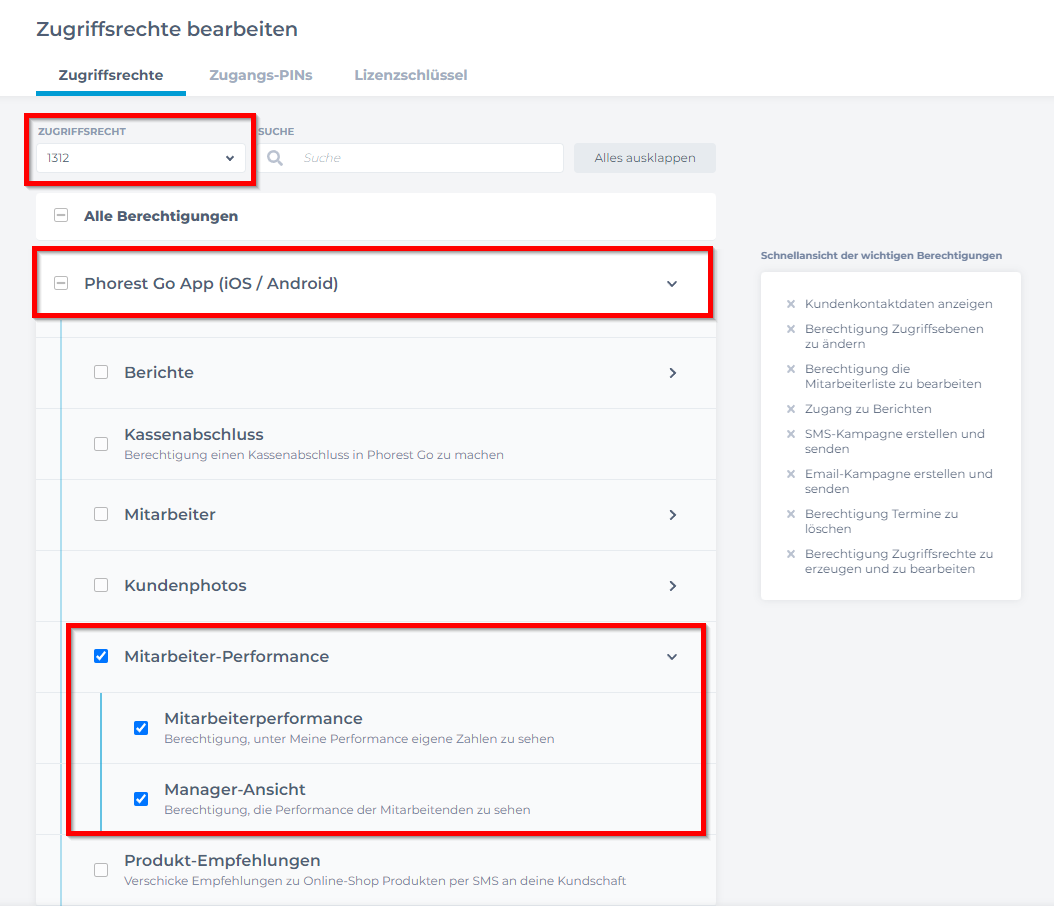The width and height of the screenshot is (1054, 910).
Task: Enable the Kassenabschluss checkbox
Action: pos(101,444)
